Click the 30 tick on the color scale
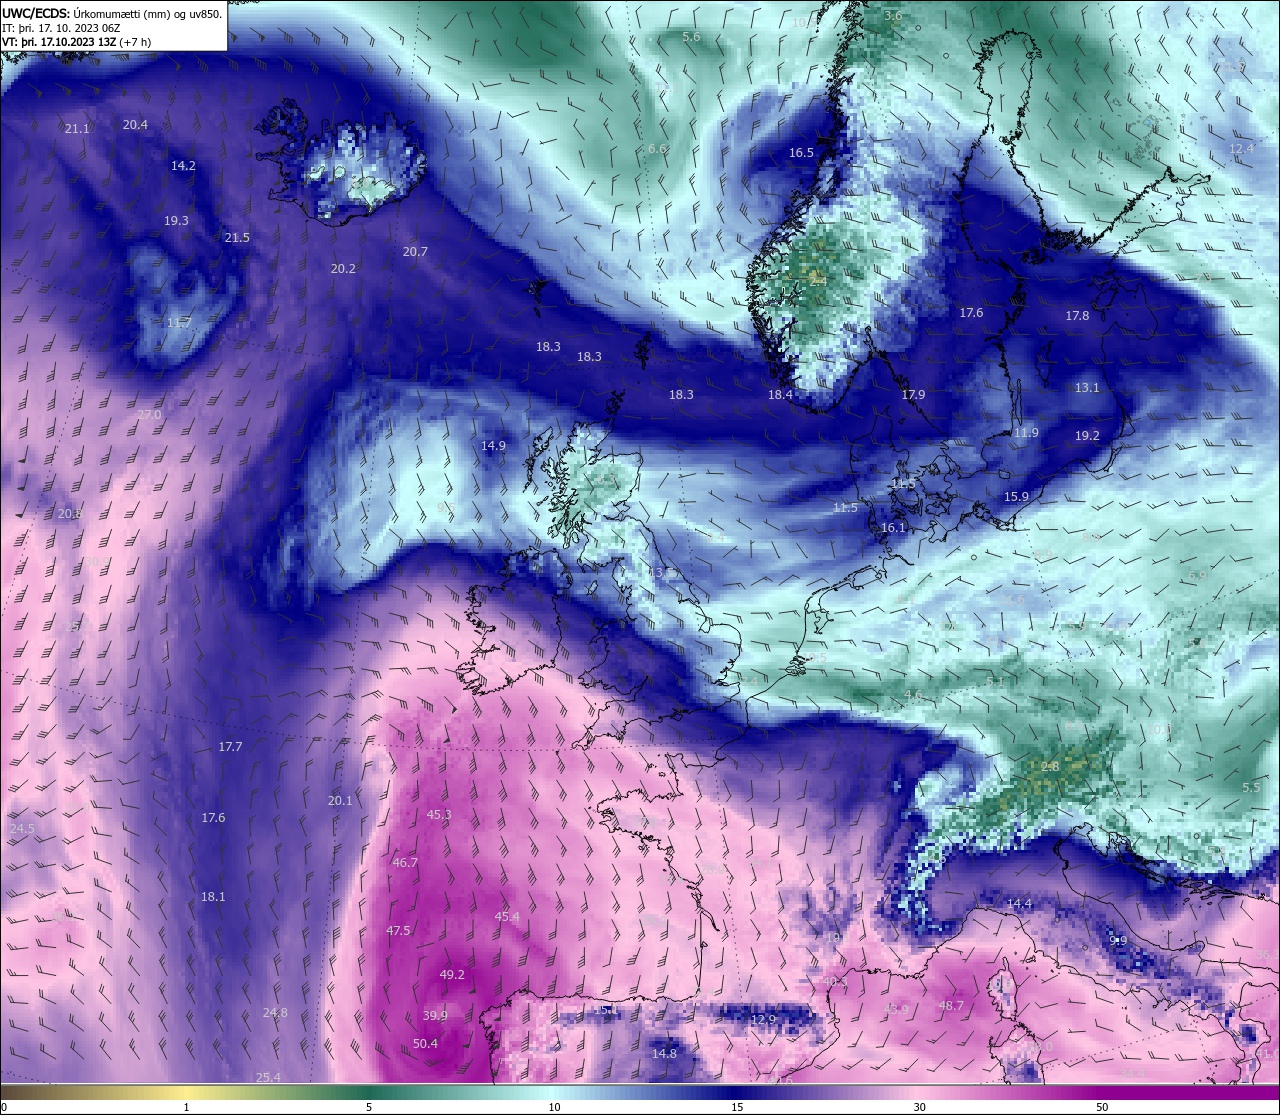Image resolution: width=1280 pixels, height=1115 pixels. (x=919, y=1107)
